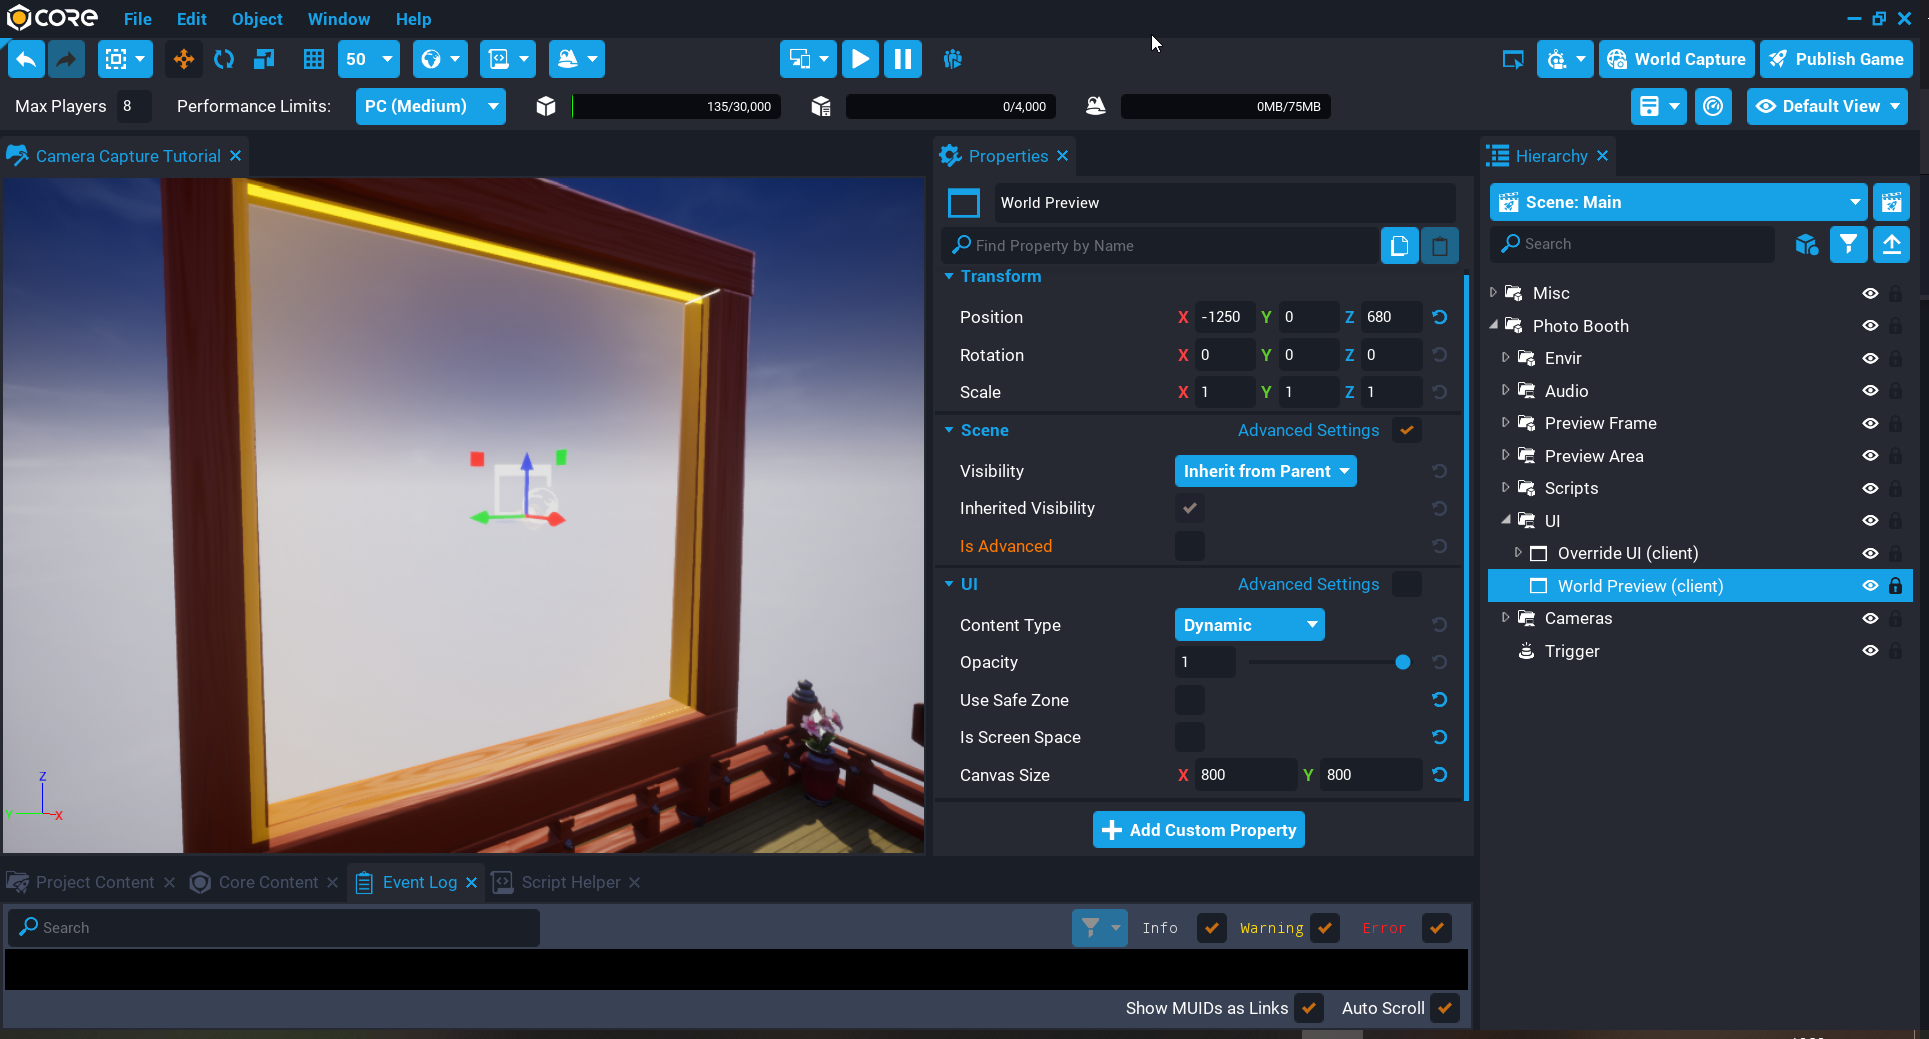The image size is (1929, 1039).
Task: Toggle snap to grid icon
Action: coord(313,59)
